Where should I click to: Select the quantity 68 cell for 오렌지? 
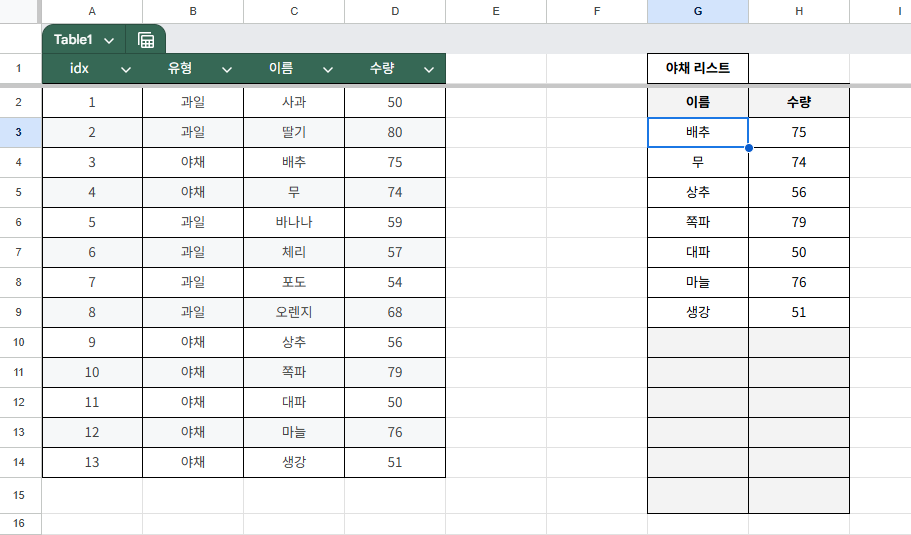395,313
